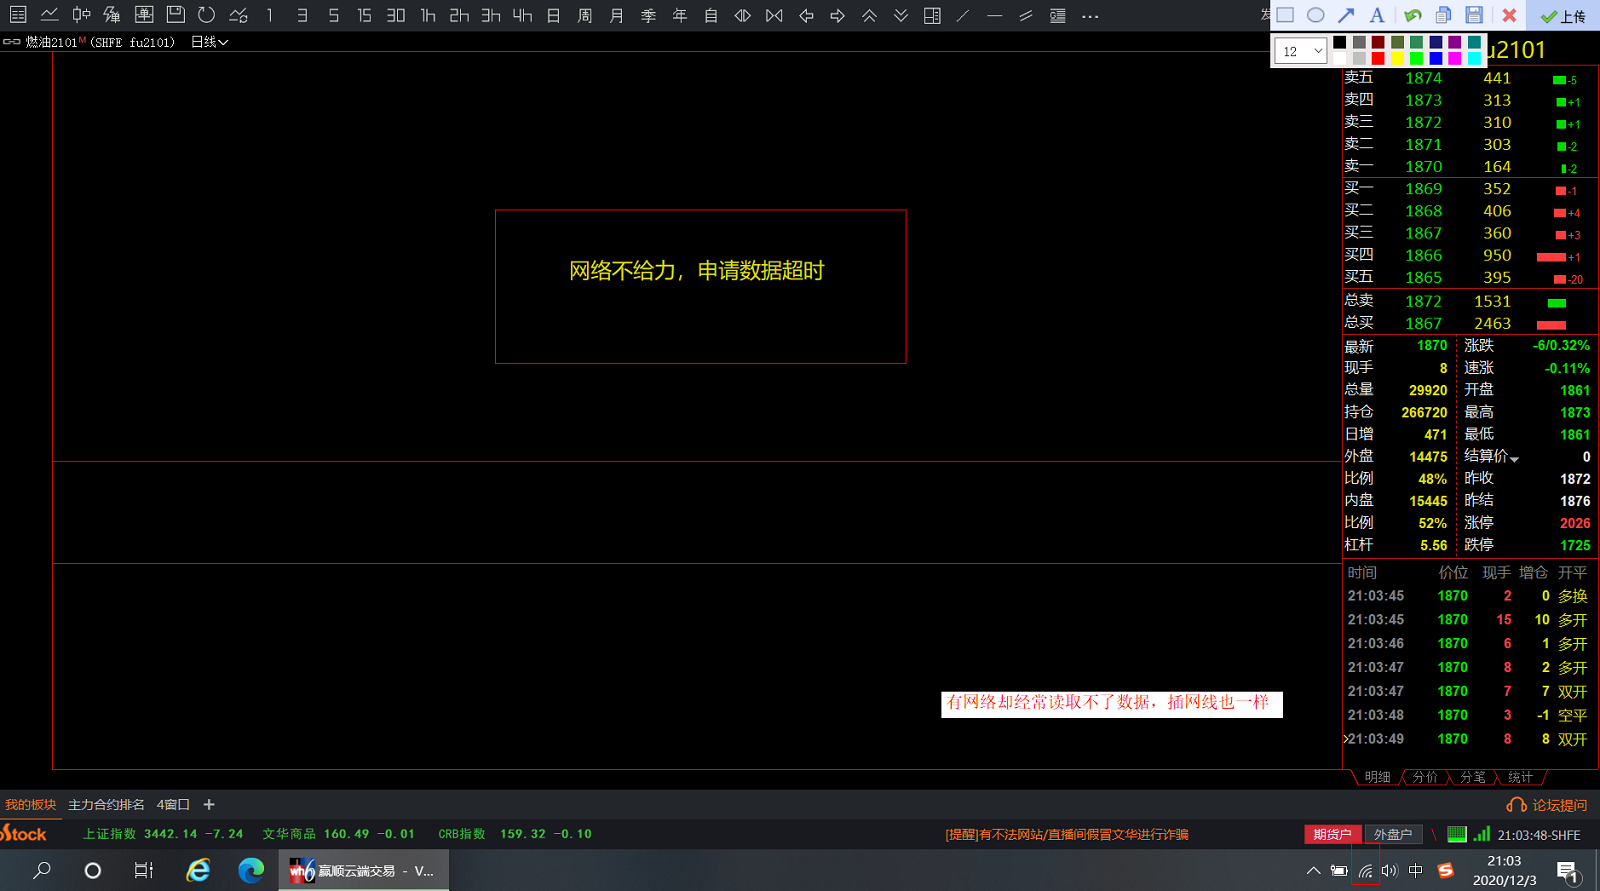Expand the 结算价 dropdown arrow
Viewport: 1600px width, 891px height.
[x=1515, y=458]
